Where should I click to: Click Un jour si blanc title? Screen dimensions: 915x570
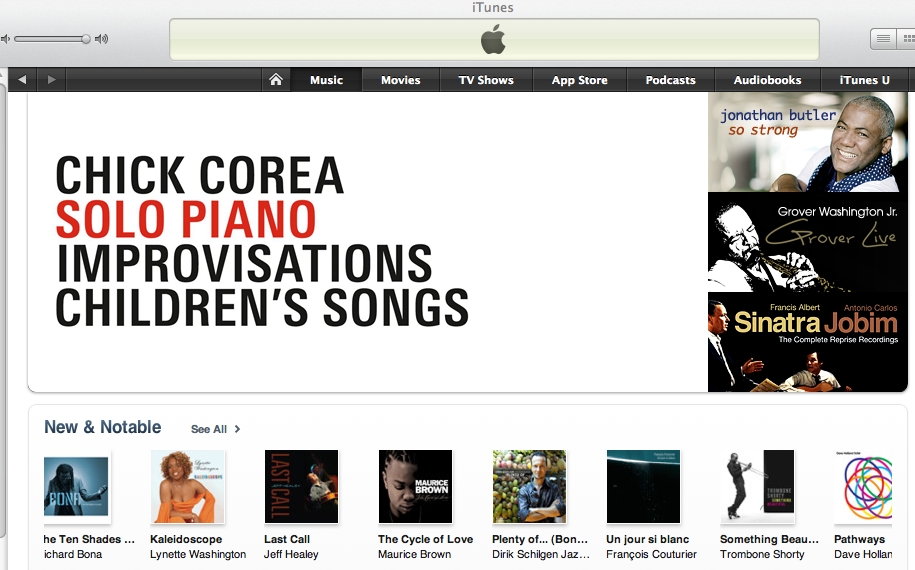647,539
